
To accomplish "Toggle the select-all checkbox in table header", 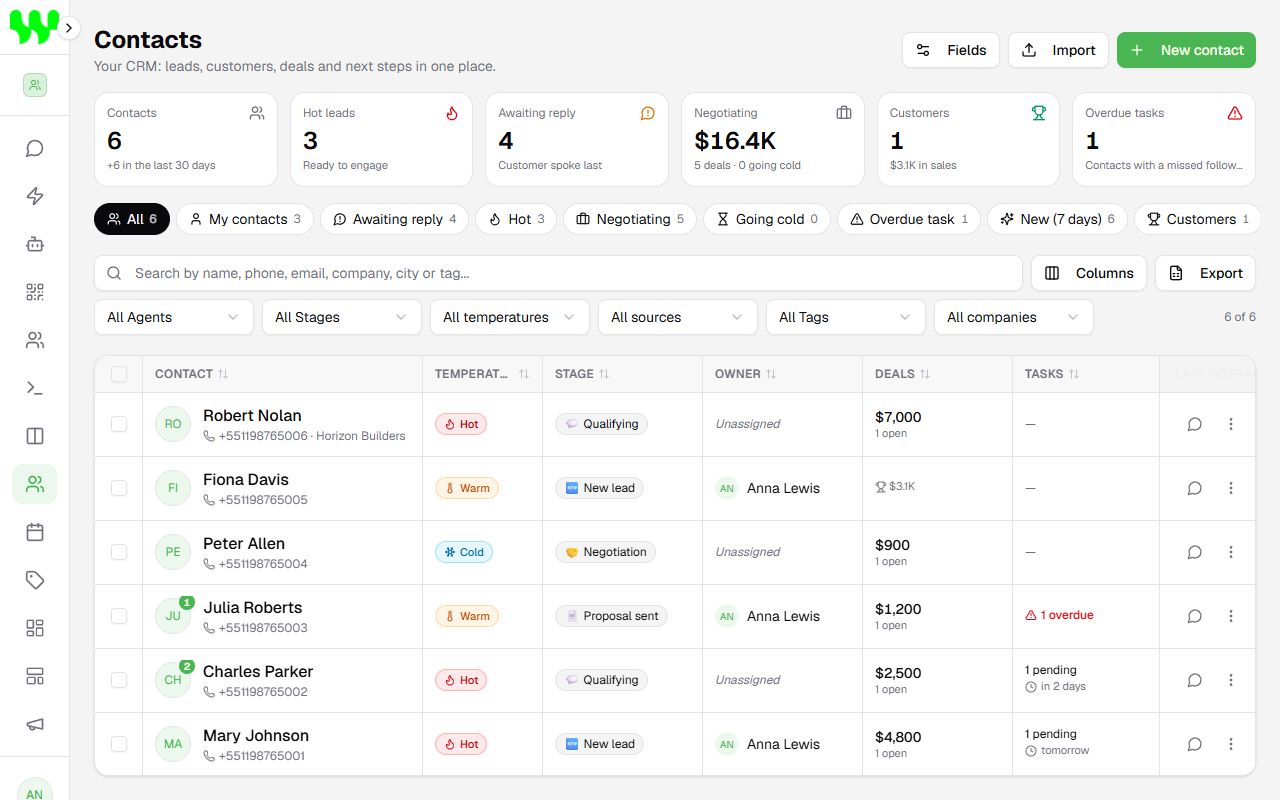I will pyautogui.click(x=119, y=374).
